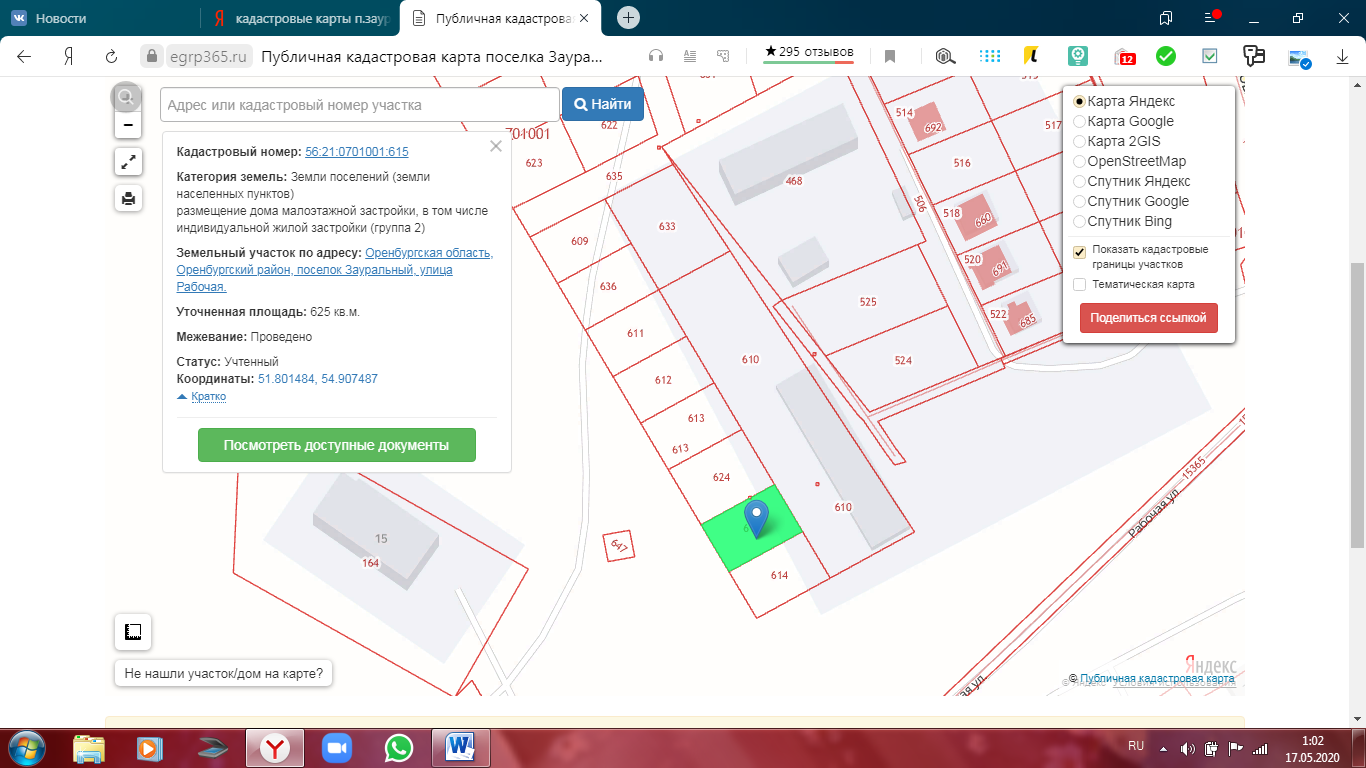
Task: Click the RU language indicator in tray
Action: click(1136, 746)
